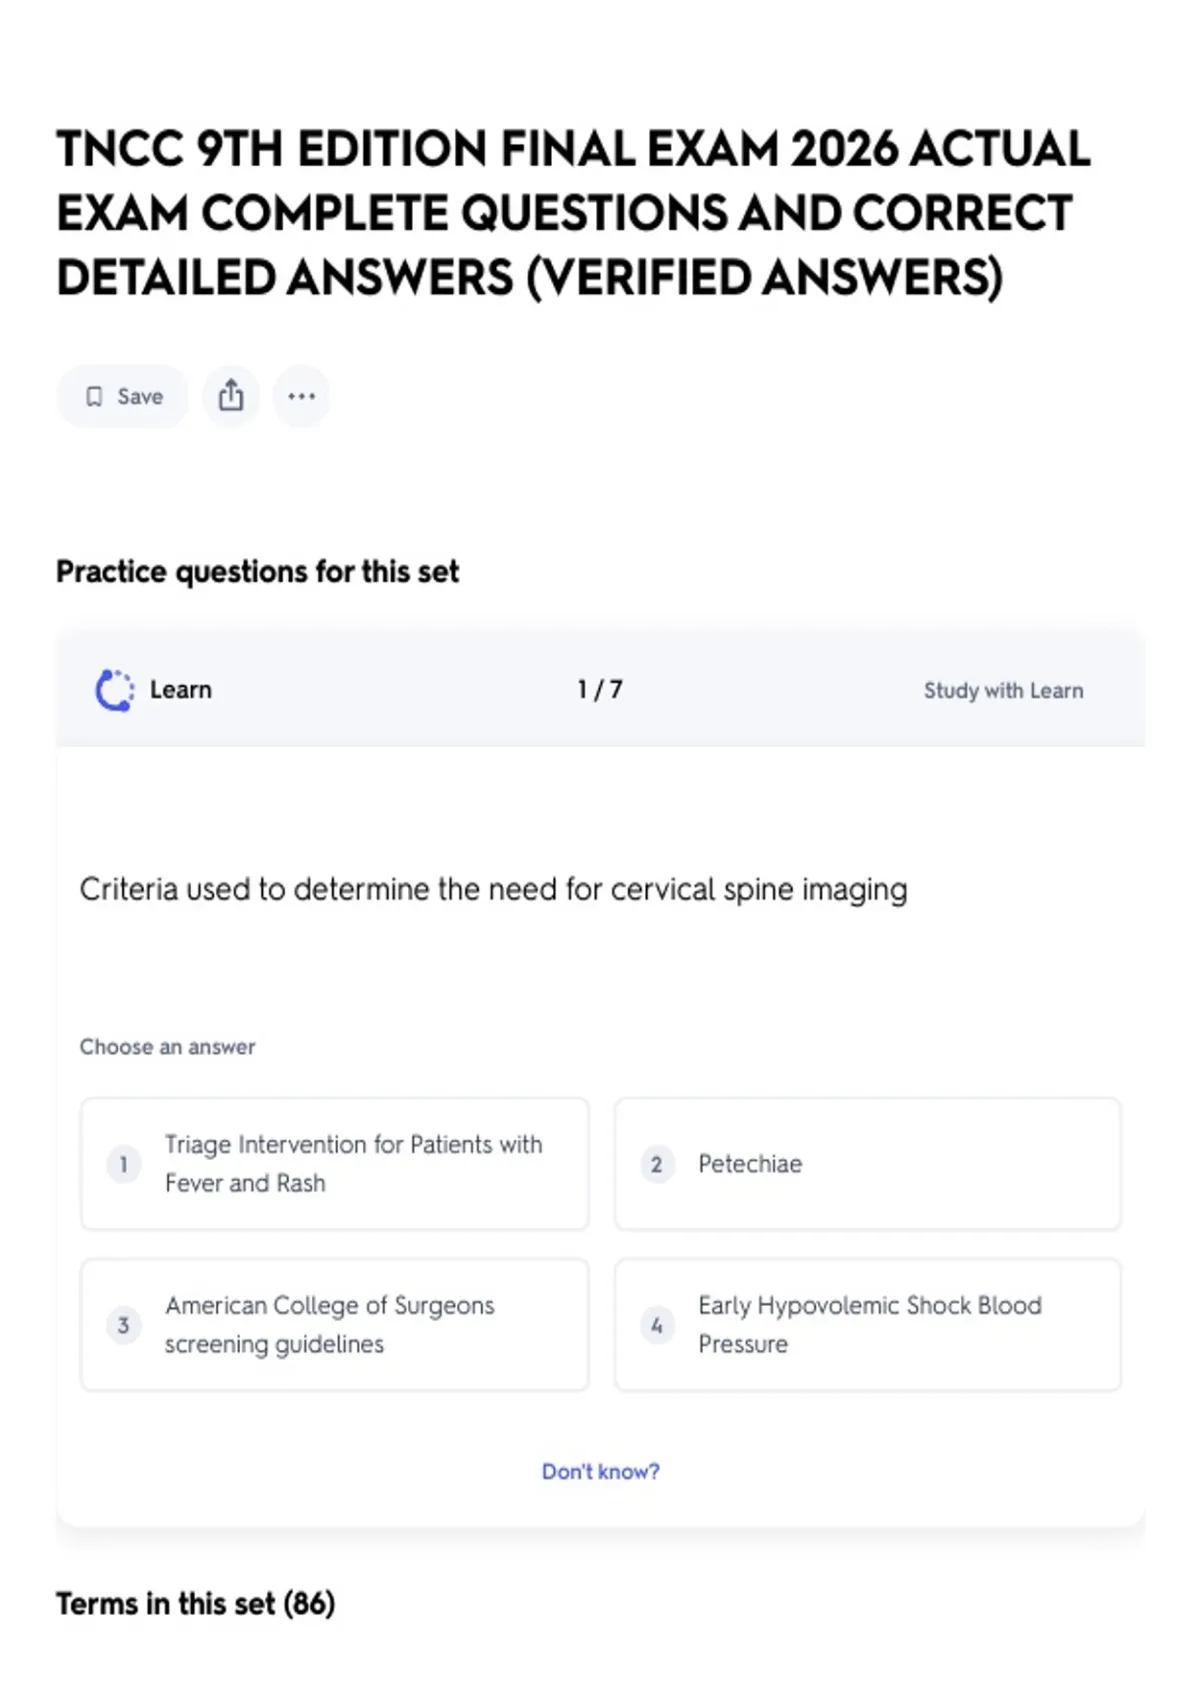
Task: Click the TNCC 9th Edition set title
Action: click(574, 213)
